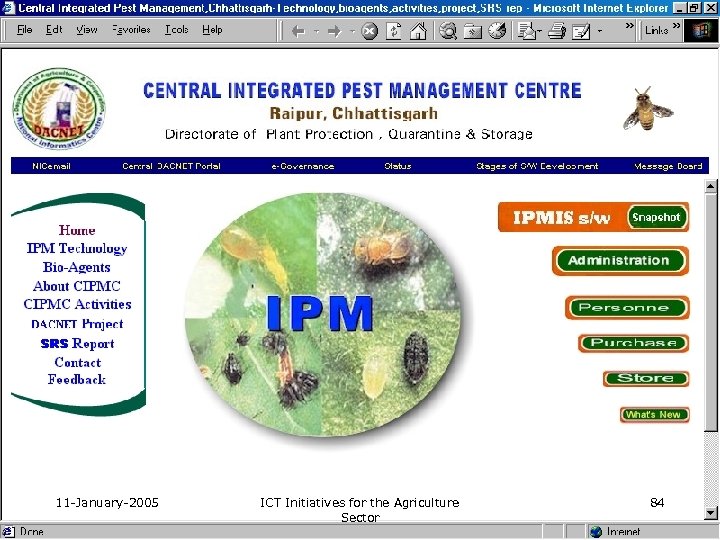
Task: Click the honey bee image
Action: coord(648,109)
